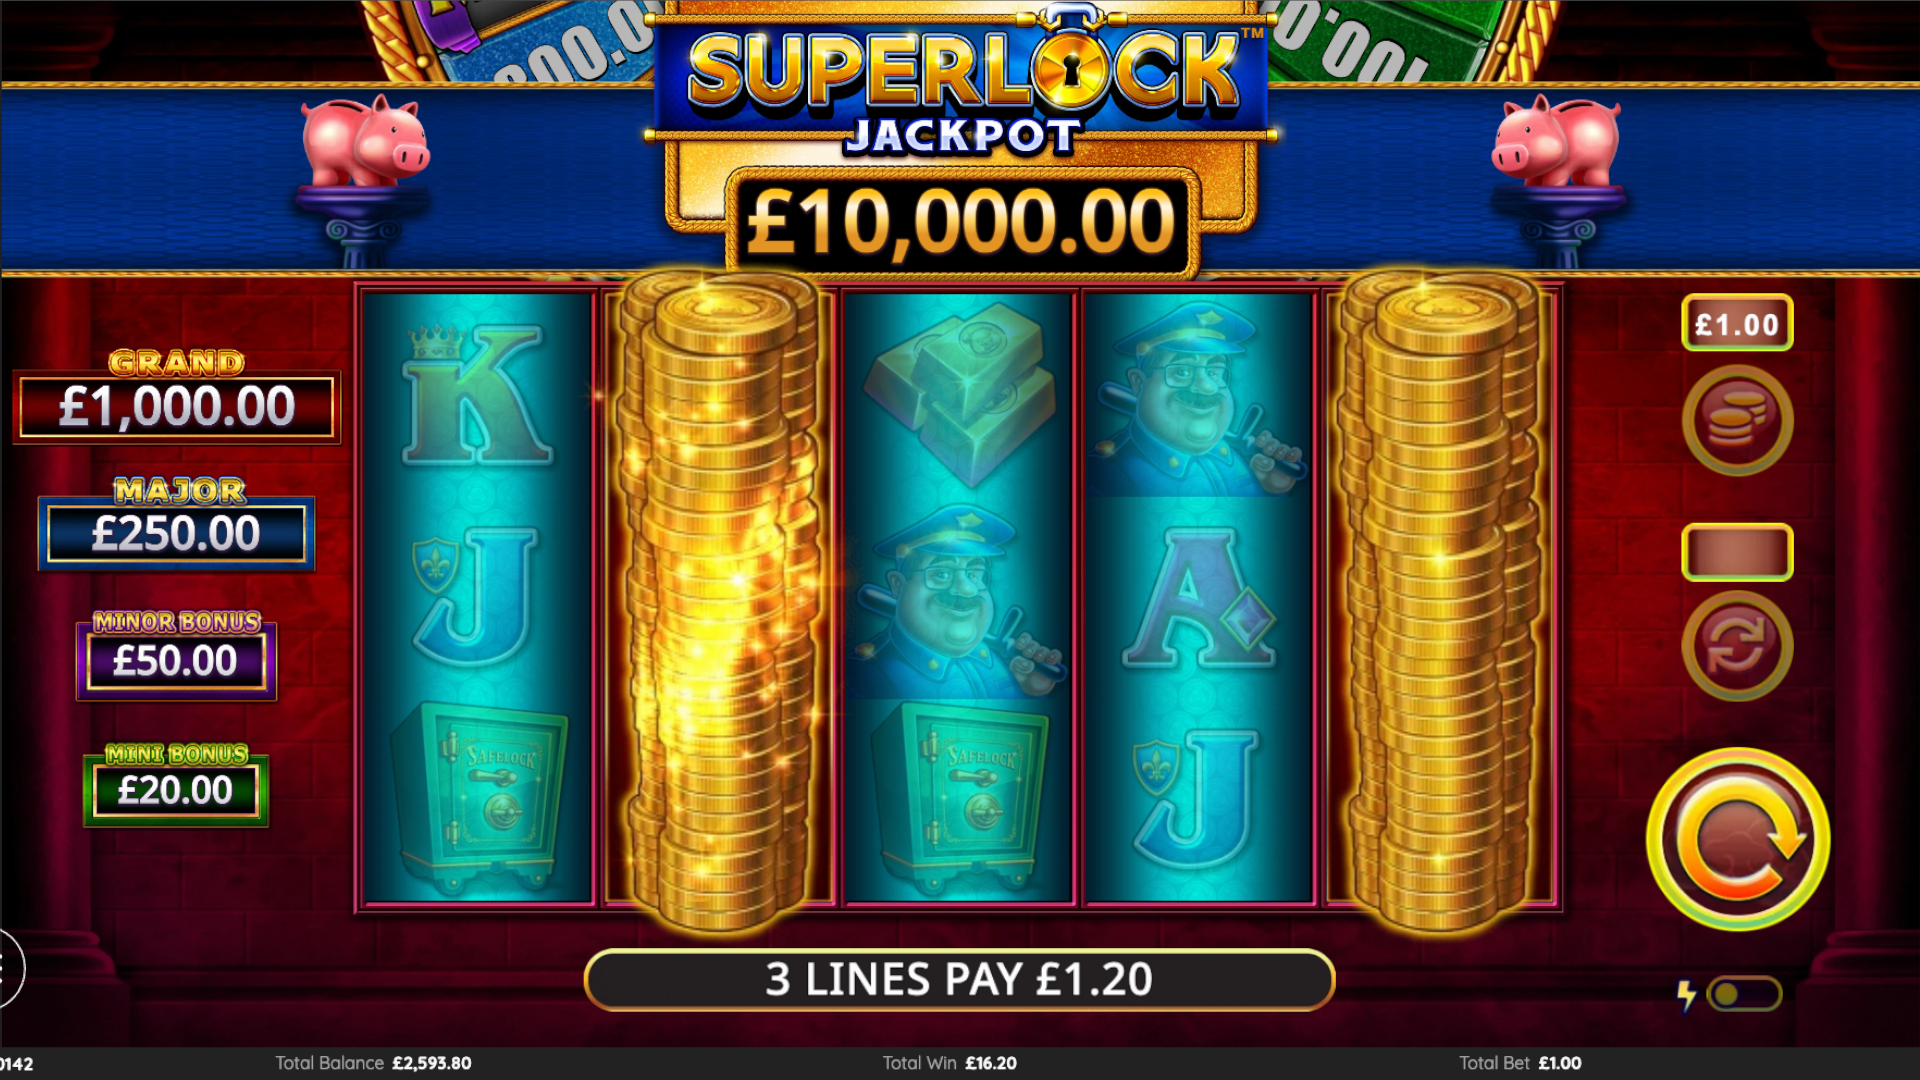This screenshot has width=1920, height=1080.
Task: Toggle the lightning turbo spin switch
Action: coord(1744,994)
